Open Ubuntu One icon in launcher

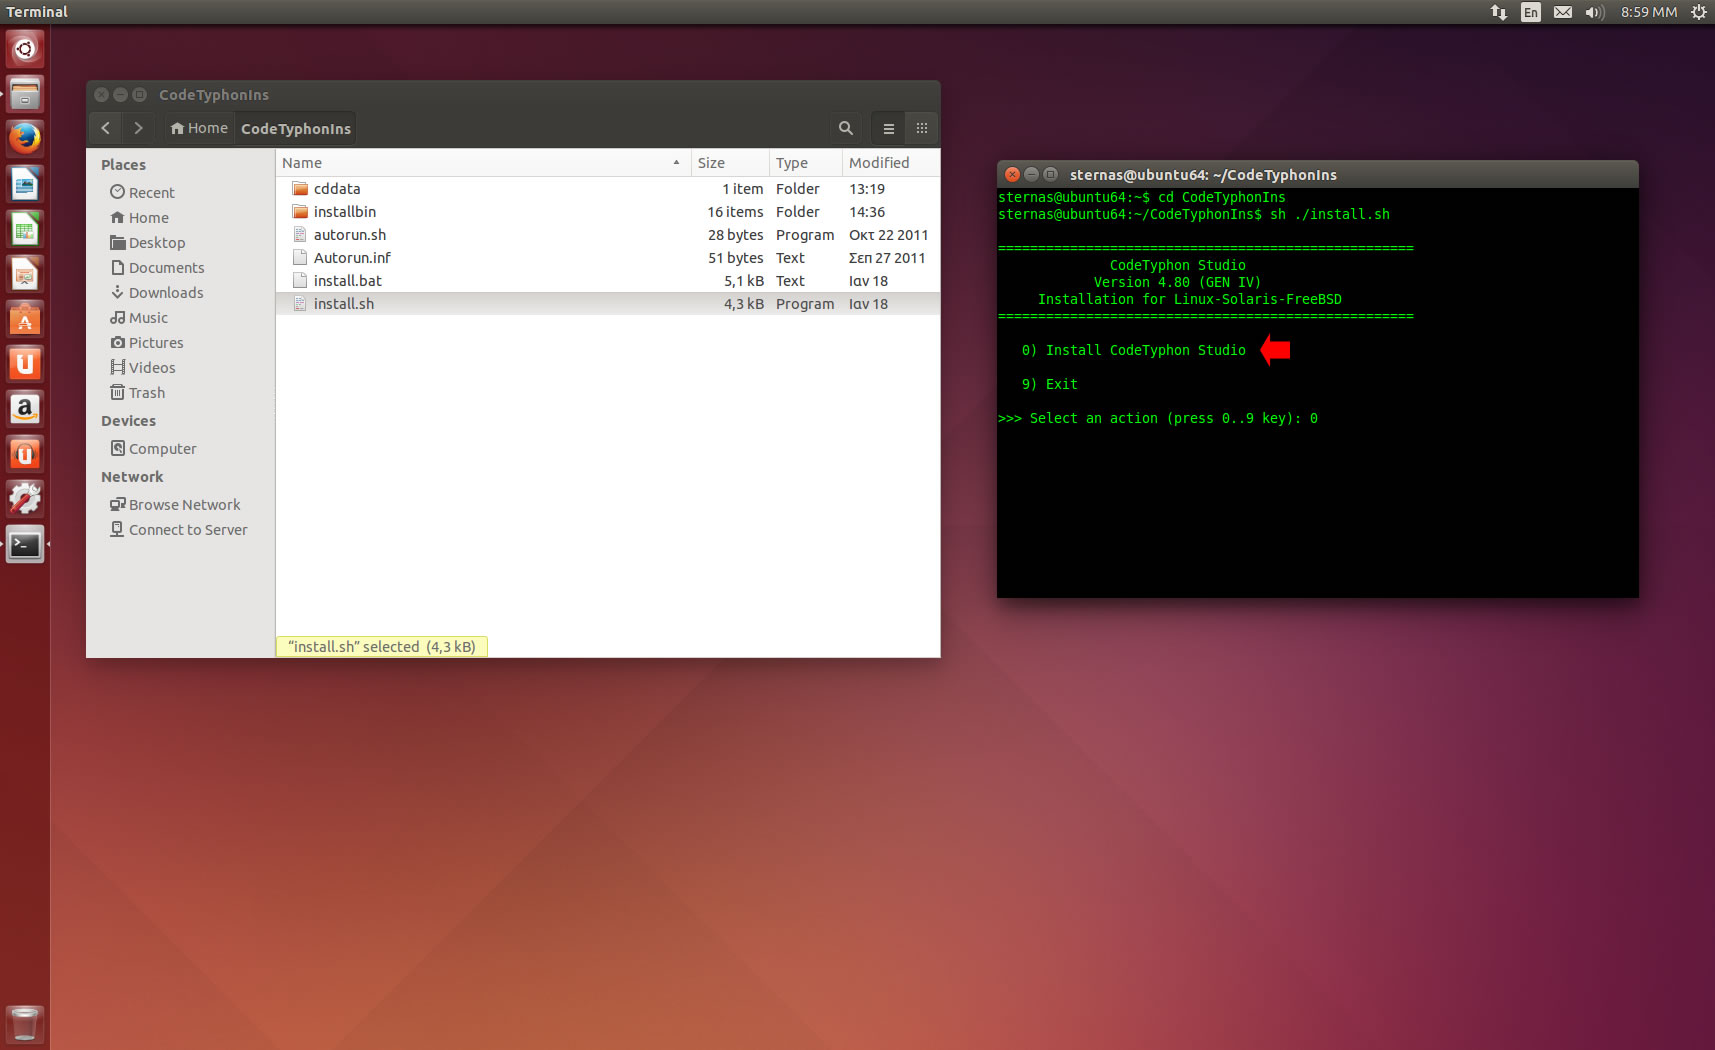coord(25,364)
